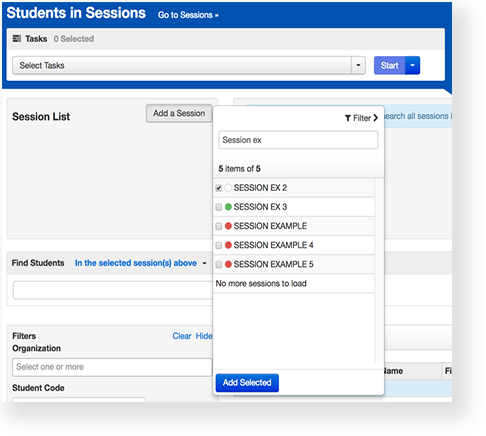Check the SESSION EXAMPLE 4 checkbox
This screenshot has height=436, width=486.
(x=219, y=245)
